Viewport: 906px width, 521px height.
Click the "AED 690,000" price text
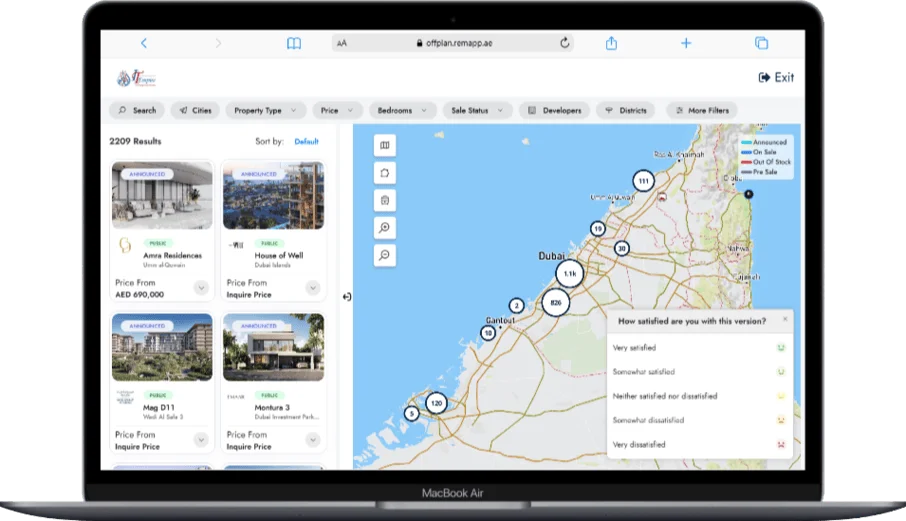tap(139, 295)
